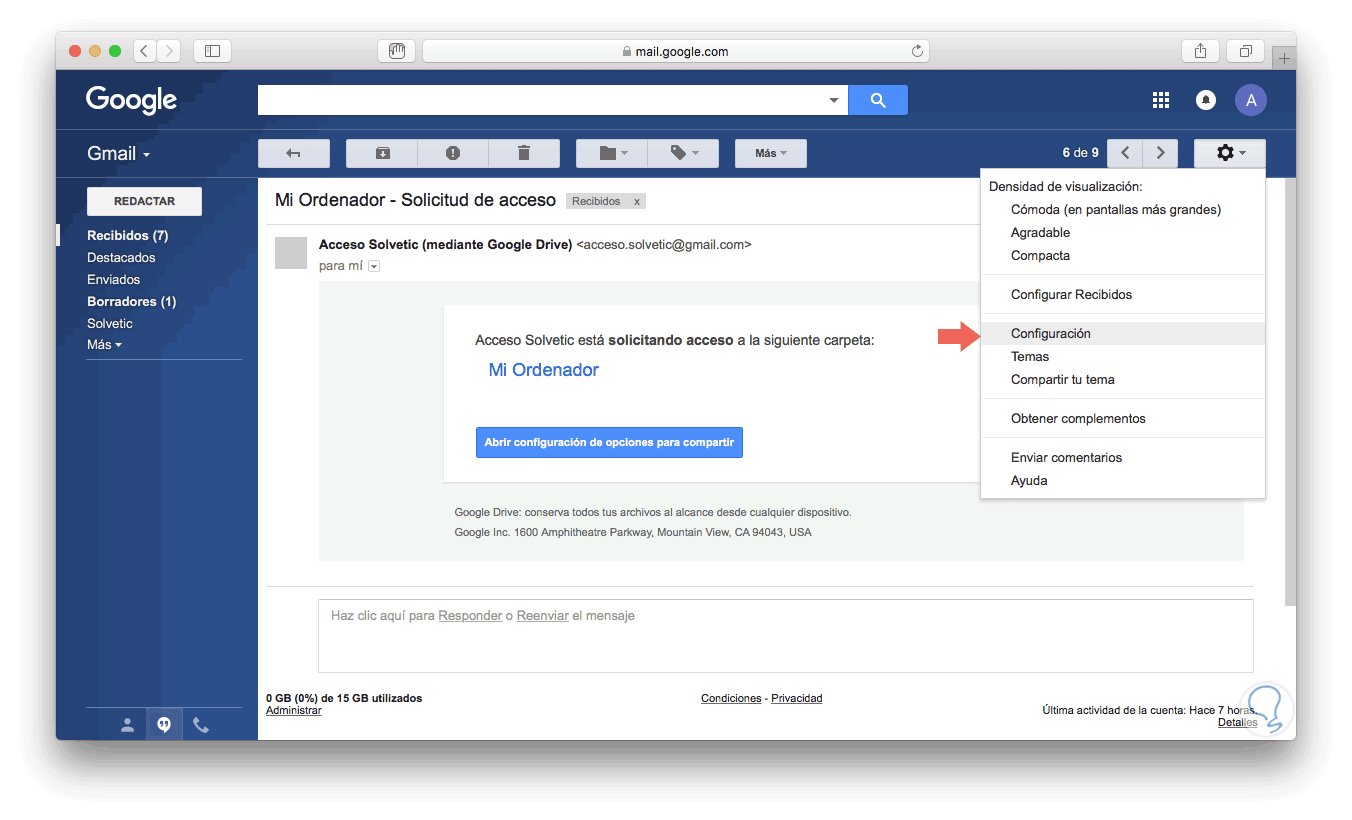
Task: Open the contacts person icon in the bottom bar
Action: 127,725
